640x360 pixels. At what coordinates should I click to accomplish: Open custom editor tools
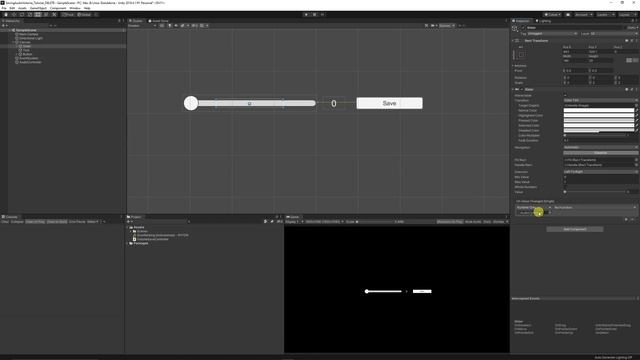click(x=54, y=15)
